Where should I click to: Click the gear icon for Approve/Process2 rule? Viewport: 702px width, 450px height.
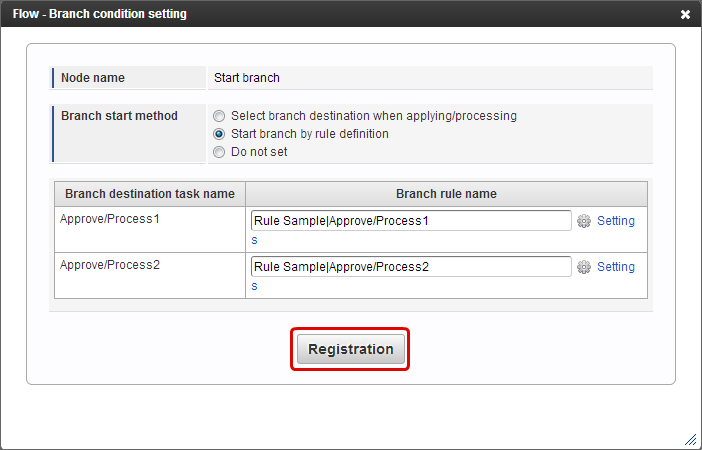pos(583,267)
